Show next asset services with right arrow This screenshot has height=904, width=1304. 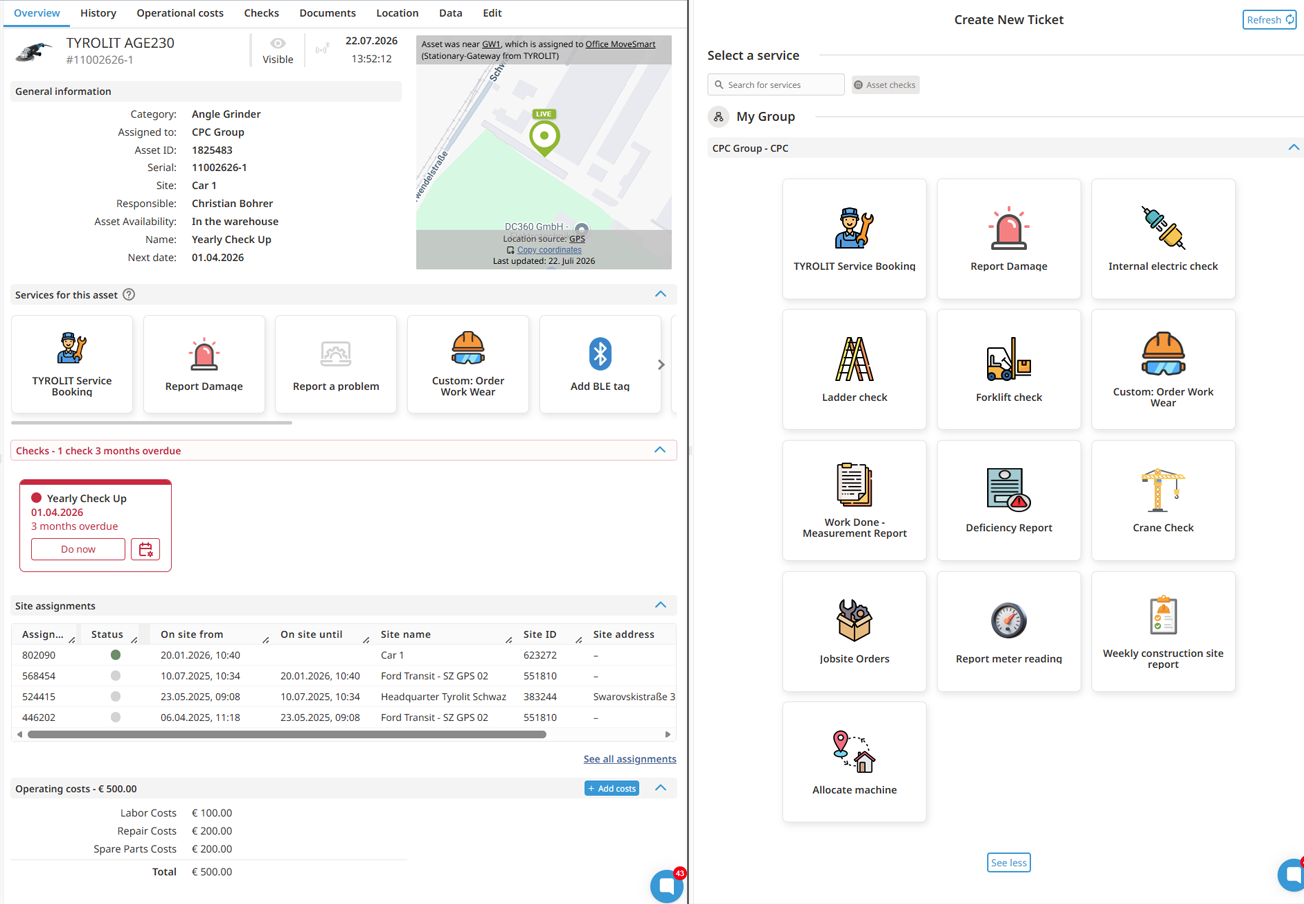[661, 365]
